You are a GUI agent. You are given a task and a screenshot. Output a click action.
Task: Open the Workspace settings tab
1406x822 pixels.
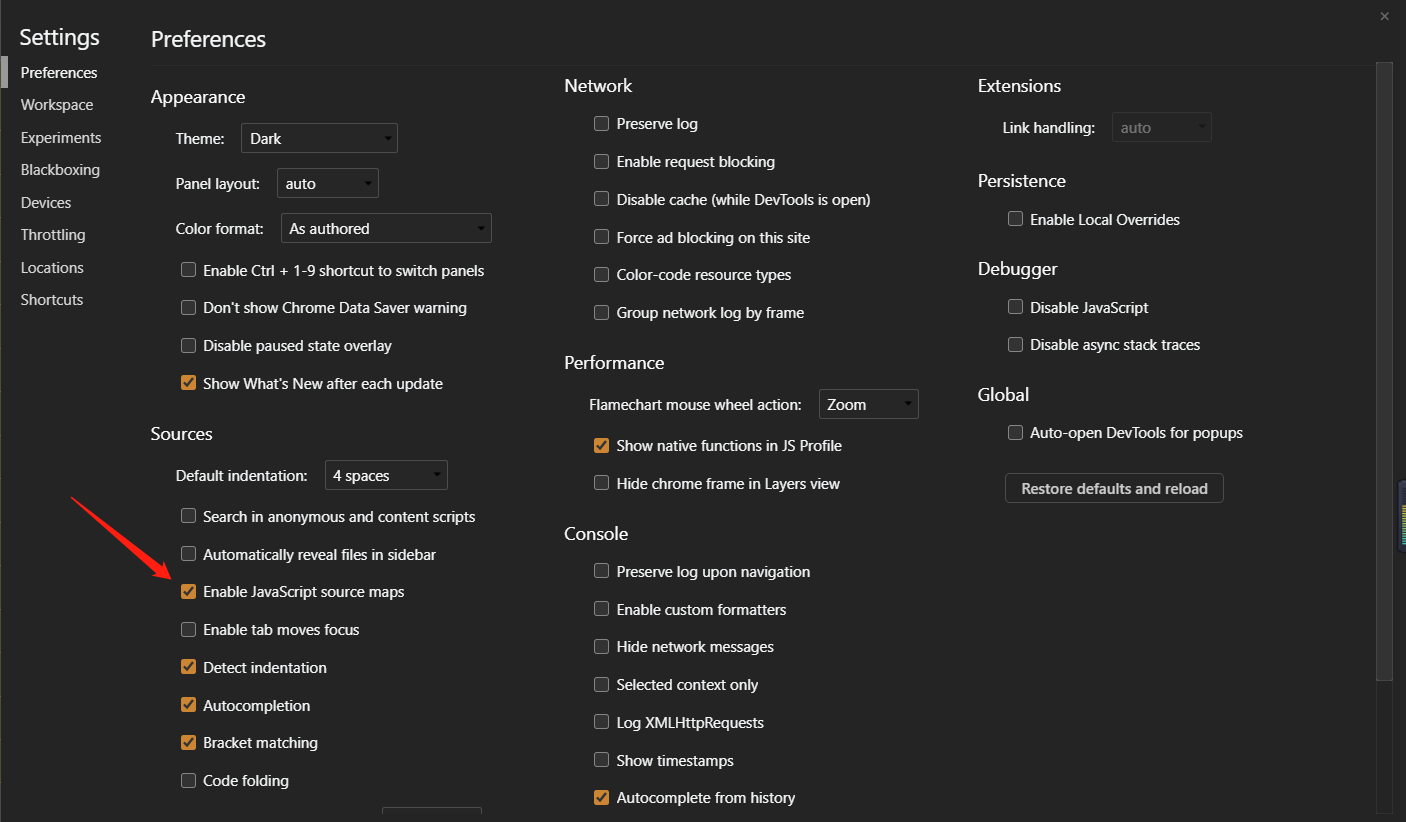[57, 105]
